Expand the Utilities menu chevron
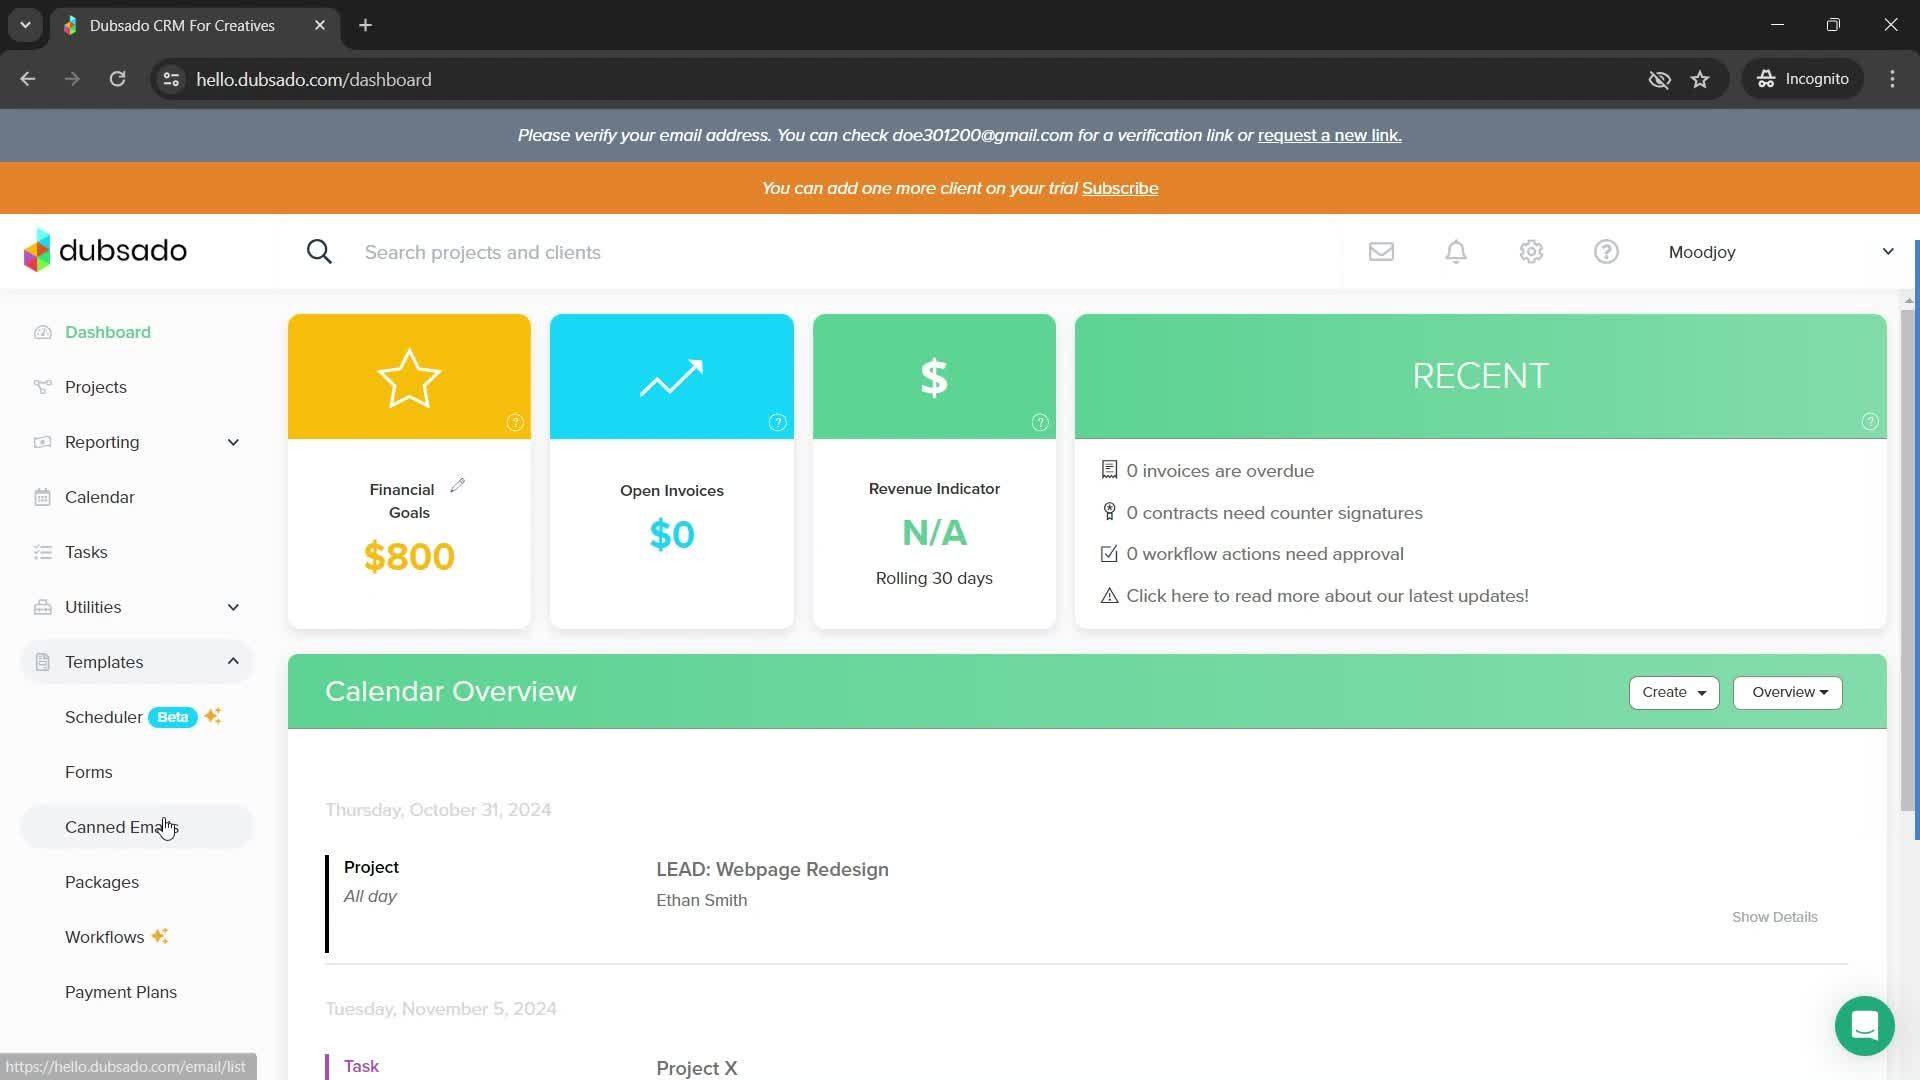This screenshot has height=1080, width=1920. pyautogui.click(x=233, y=607)
